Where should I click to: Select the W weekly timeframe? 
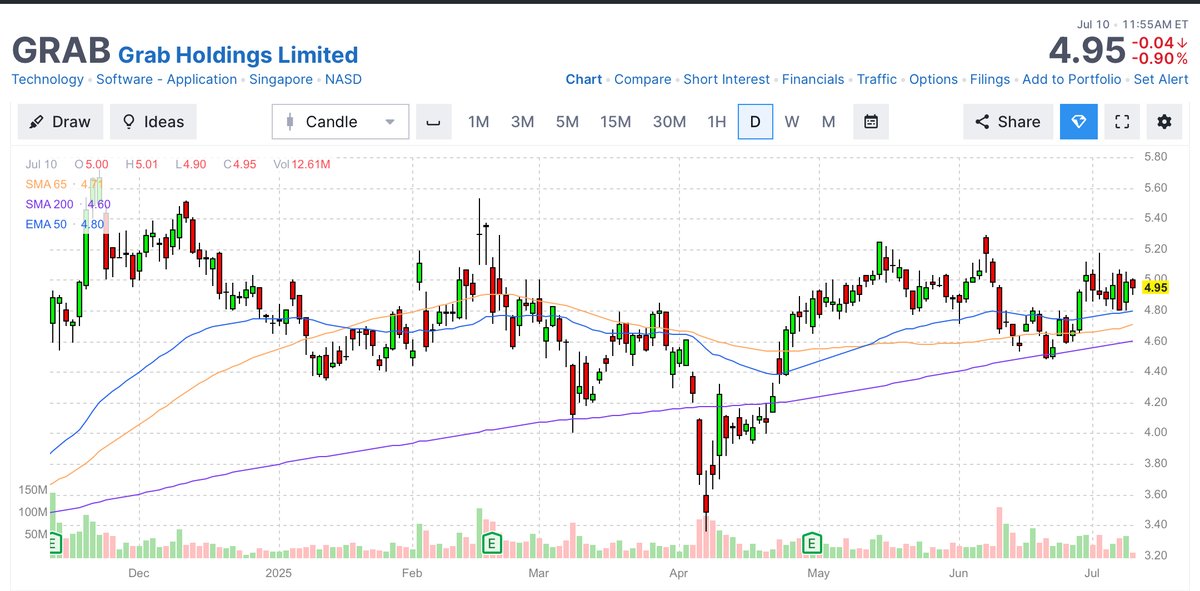click(x=791, y=122)
